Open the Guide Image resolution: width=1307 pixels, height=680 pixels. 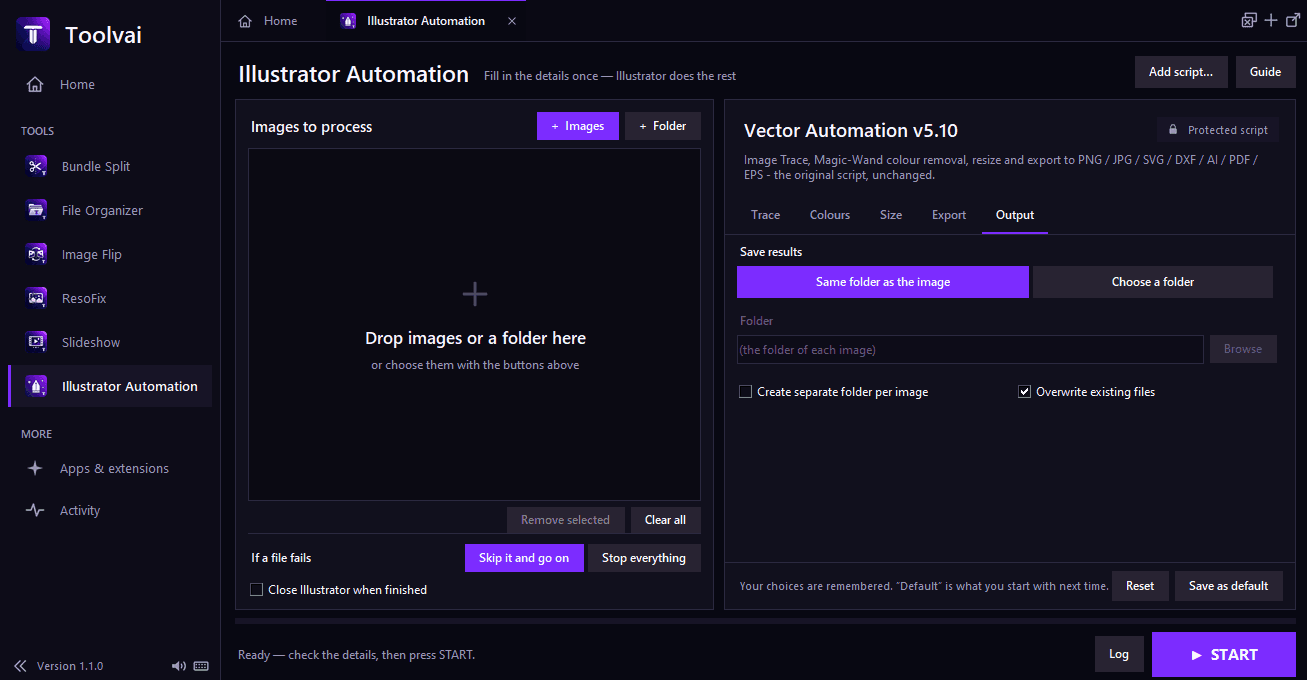[1265, 72]
